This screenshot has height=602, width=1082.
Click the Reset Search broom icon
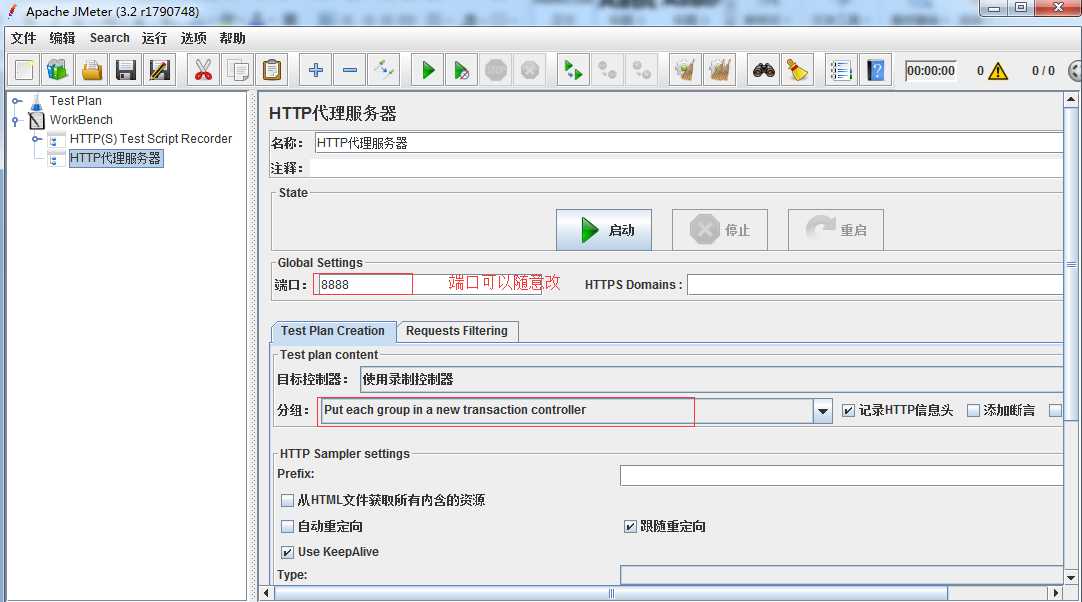797,70
